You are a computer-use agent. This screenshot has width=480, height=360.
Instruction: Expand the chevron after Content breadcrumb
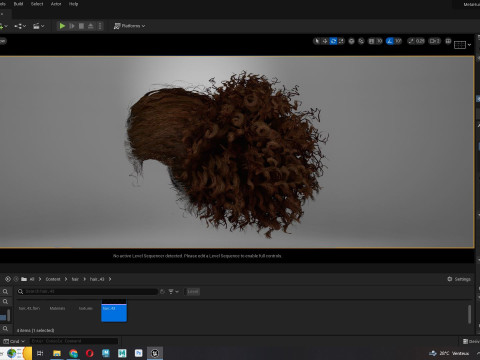pyautogui.click(x=66, y=279)
